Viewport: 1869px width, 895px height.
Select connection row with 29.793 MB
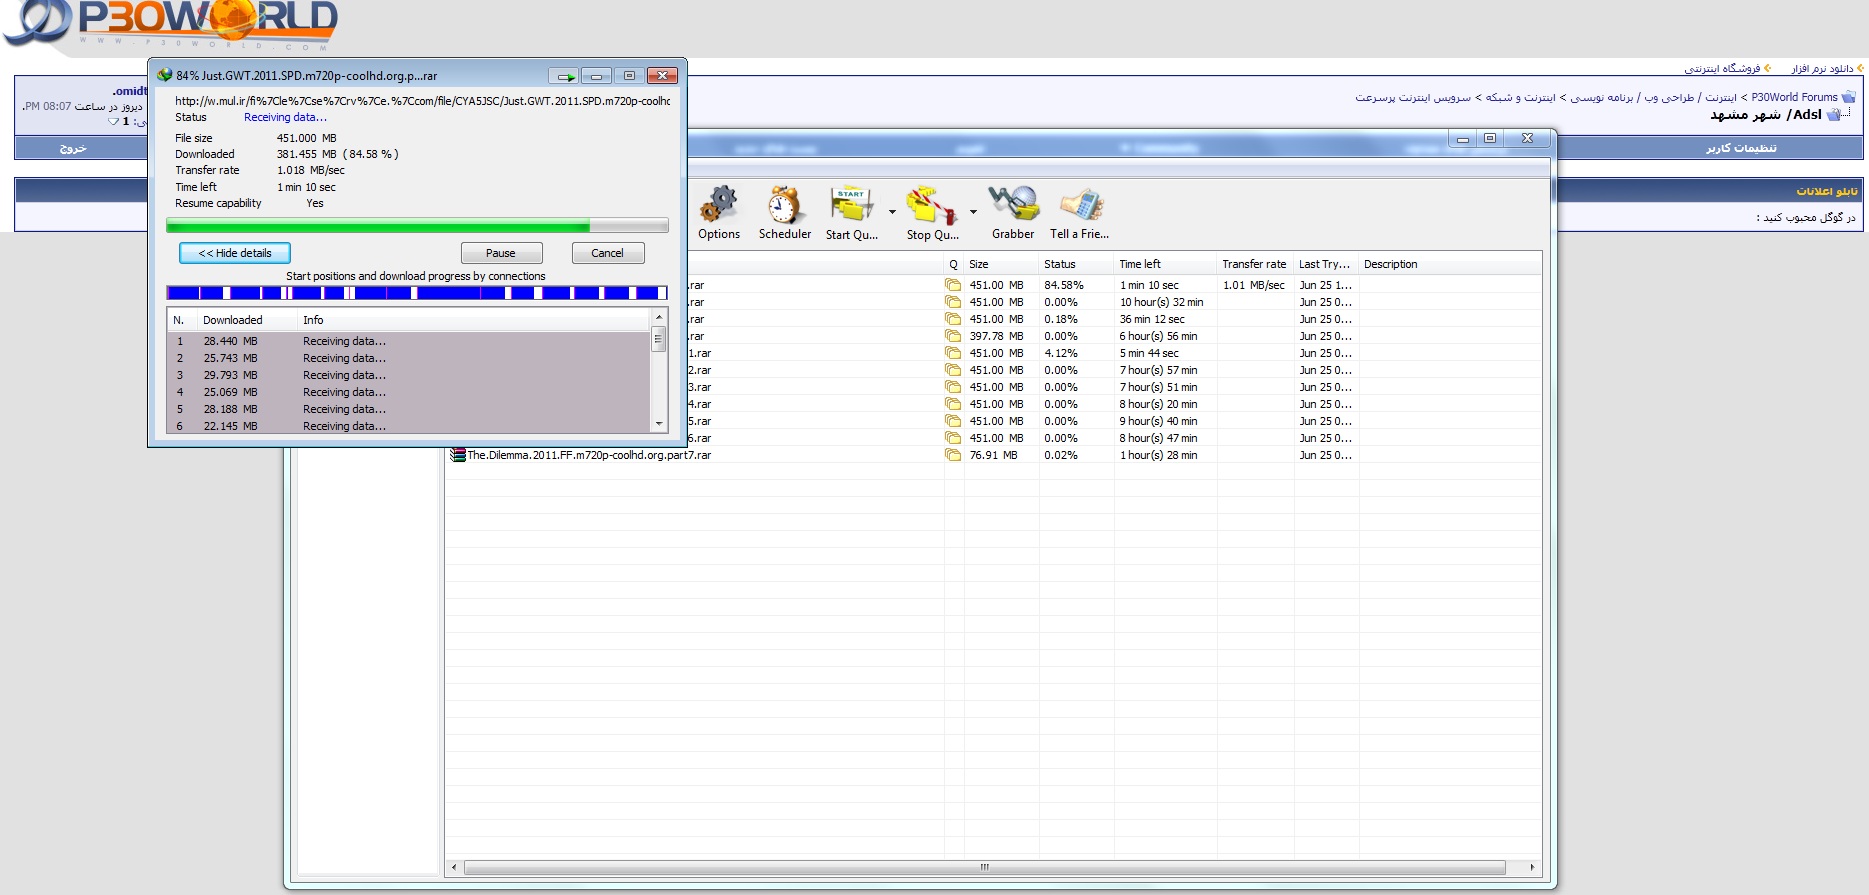409,375
